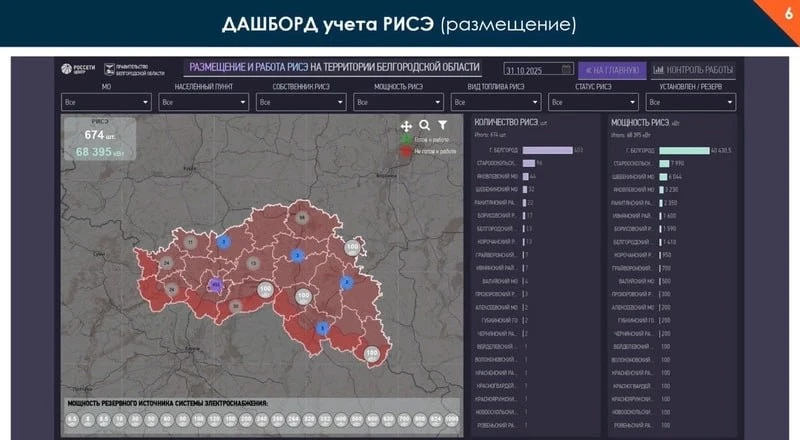
Task: Click the 'На главную' button
Action: [x=608, y=70]
